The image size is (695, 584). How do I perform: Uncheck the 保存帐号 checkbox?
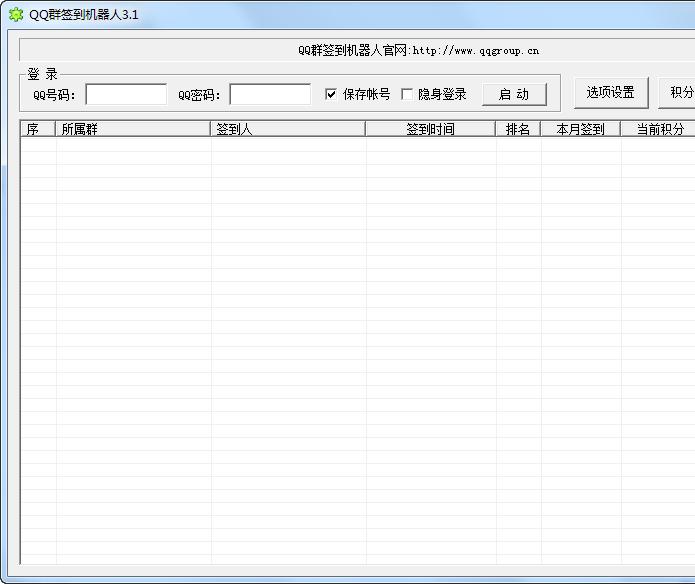[x=331, y=94]
